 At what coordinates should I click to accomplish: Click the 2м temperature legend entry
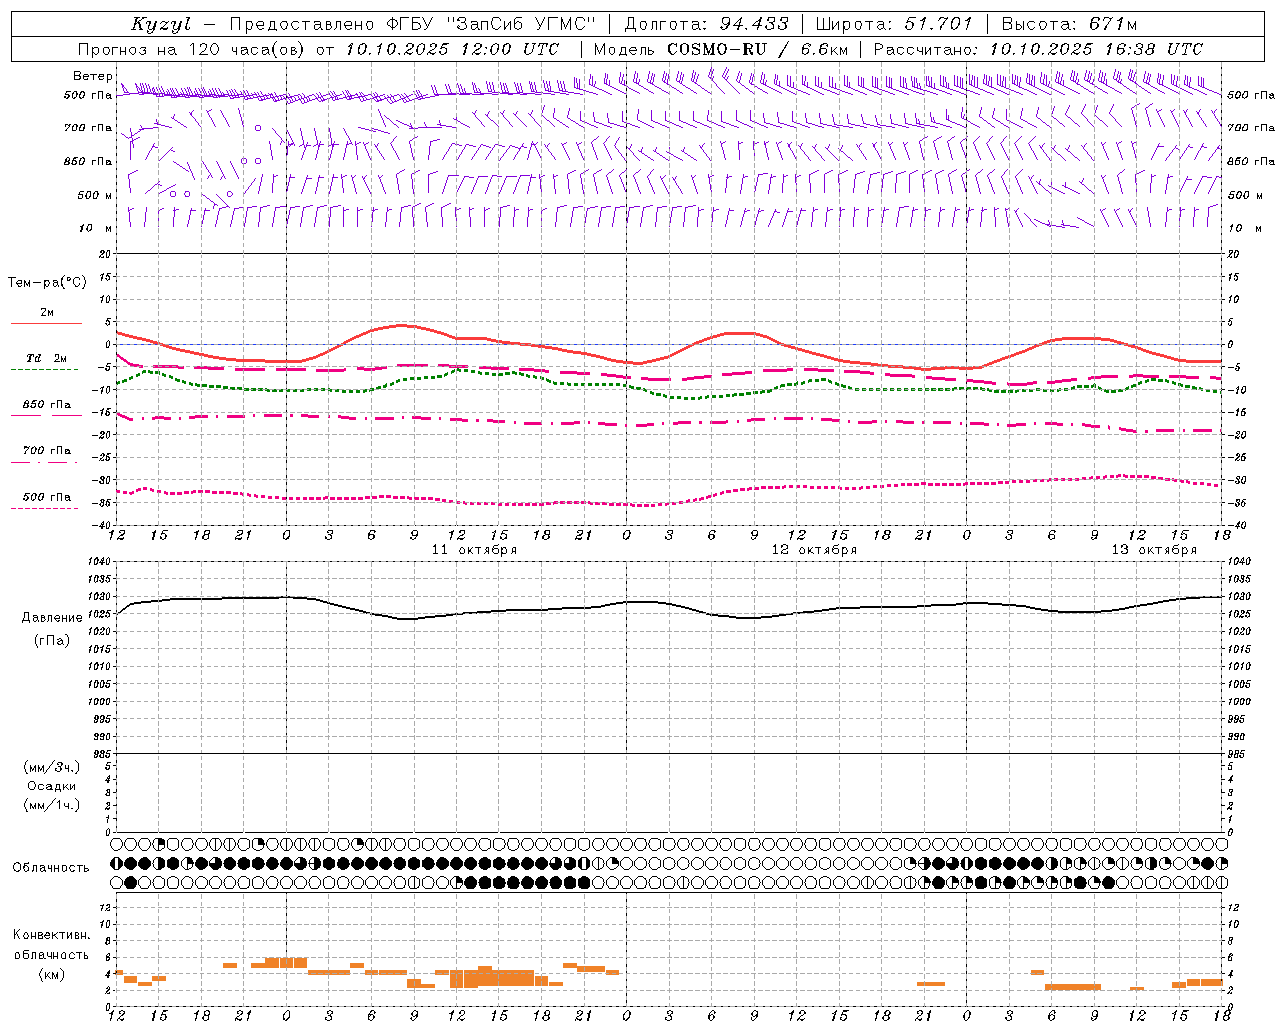coord(47,312)
